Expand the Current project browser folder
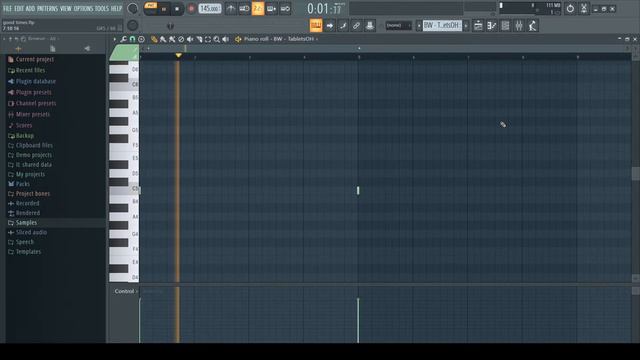This screenshot has width=640, height=360. 35,60
